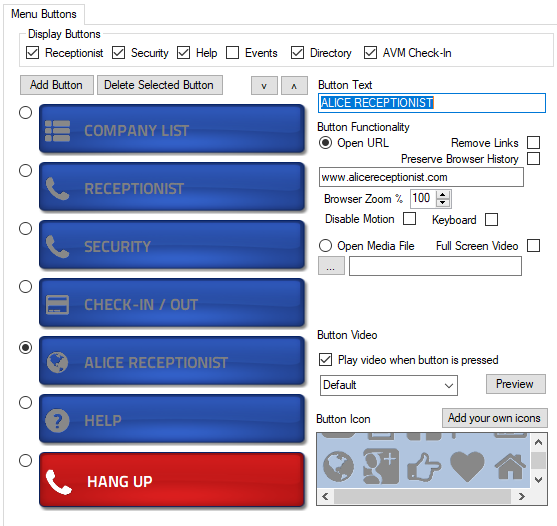Check the Disable Motion box

coord(409,219)
